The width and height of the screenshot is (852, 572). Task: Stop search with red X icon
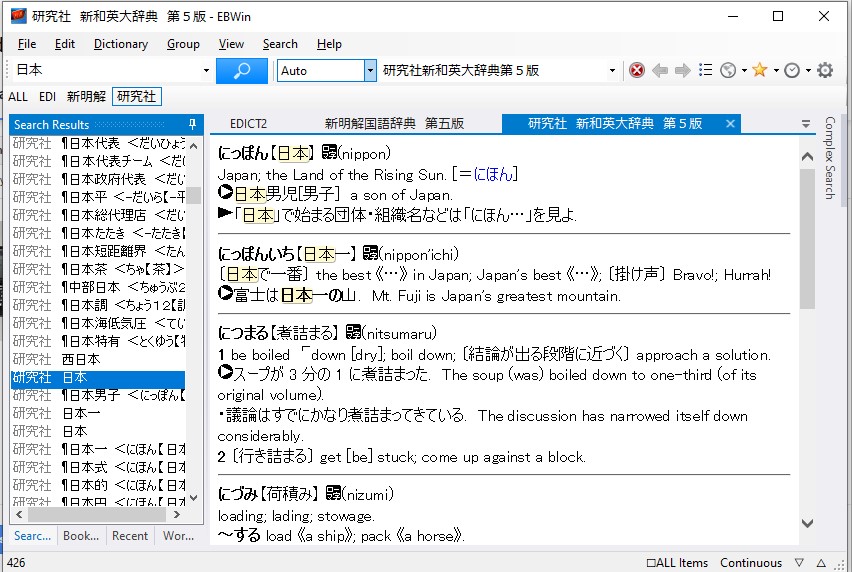tap(637, 70)
